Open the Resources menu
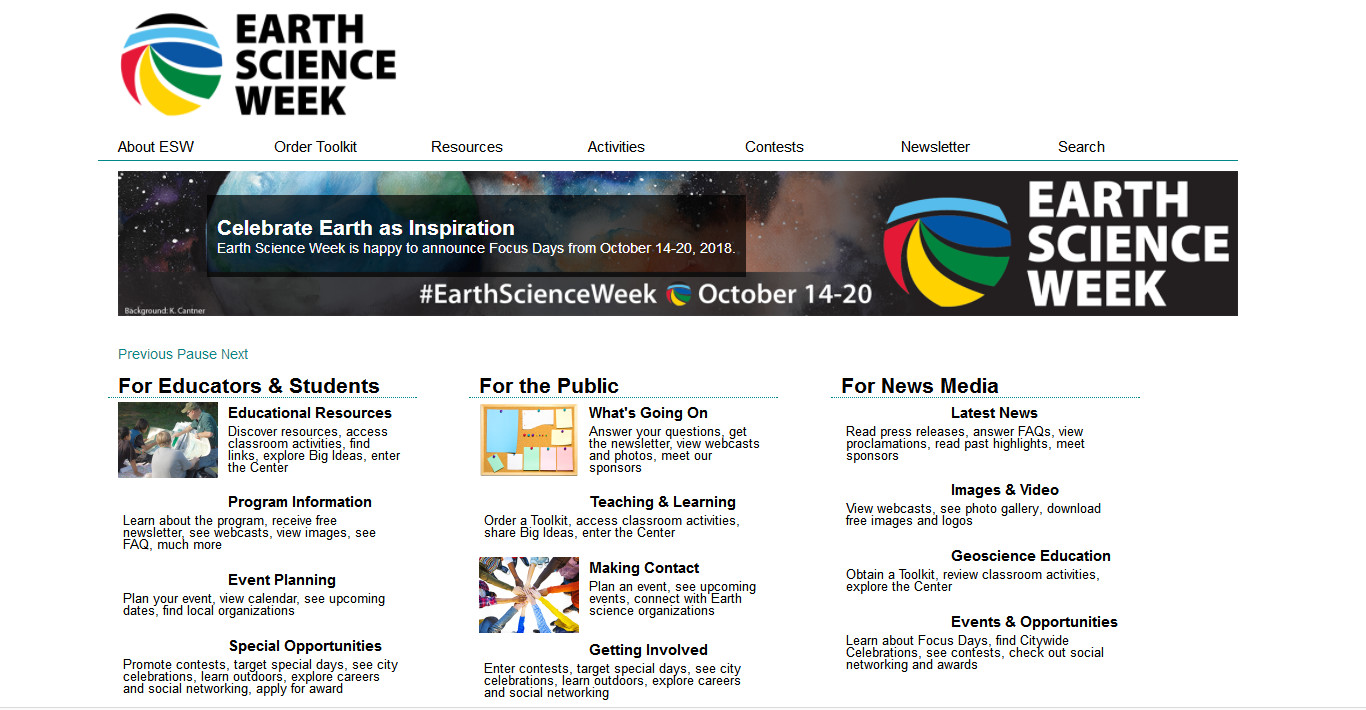The width and height of the screenshot is (1366, 710). point(467,147)
